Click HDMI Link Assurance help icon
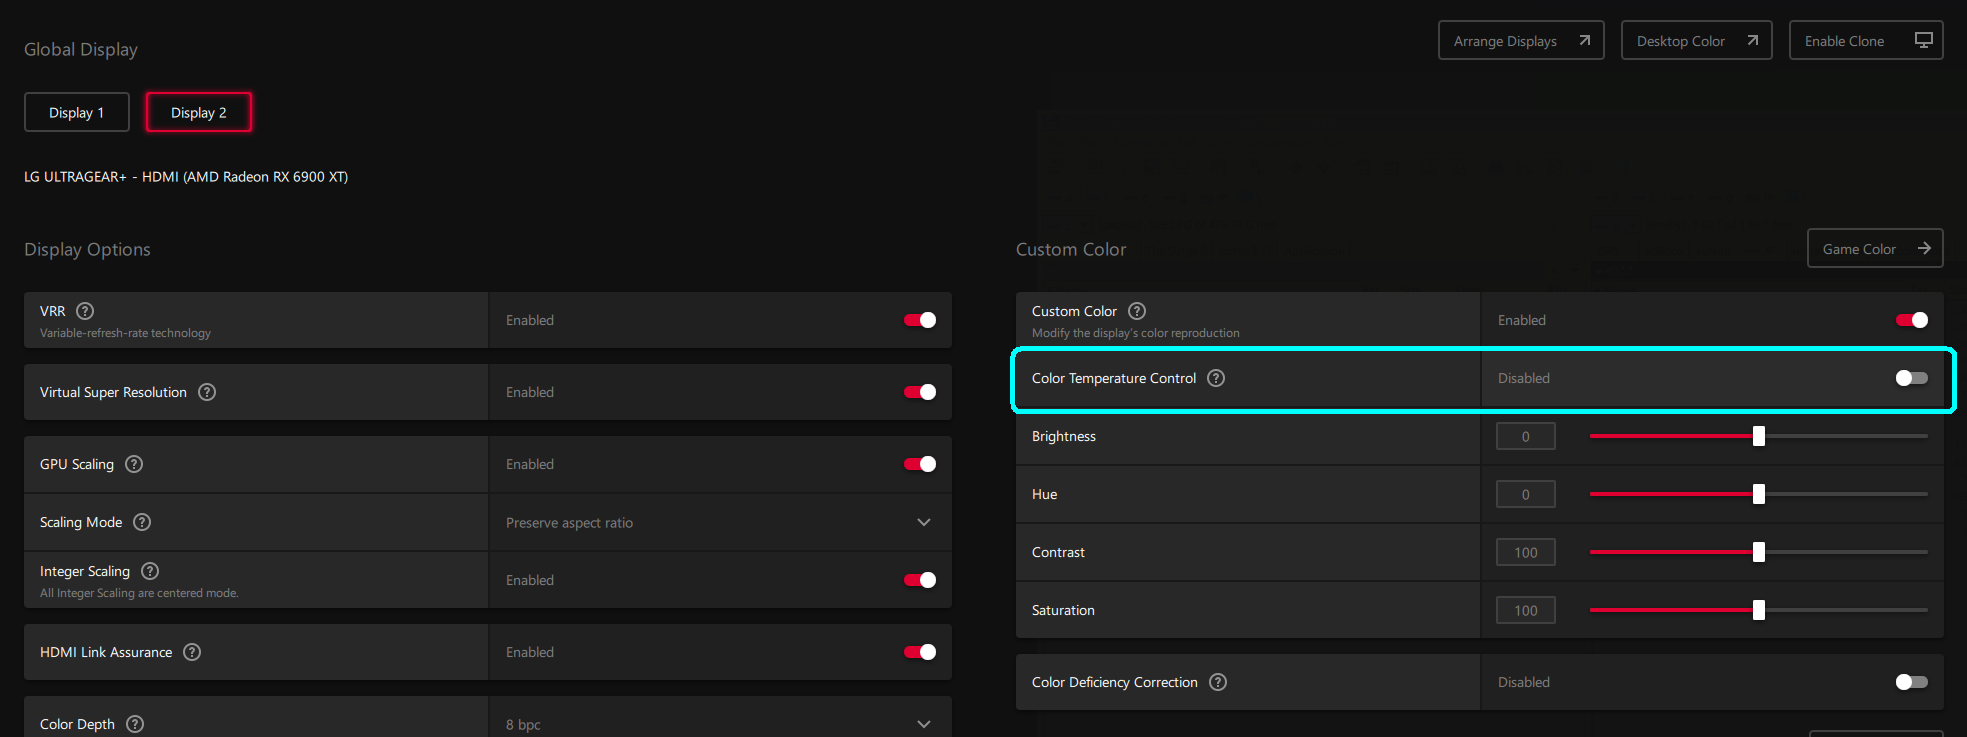Image resolution: width=1967 pixels, height=737 pixels. click(x=192, y=652)
